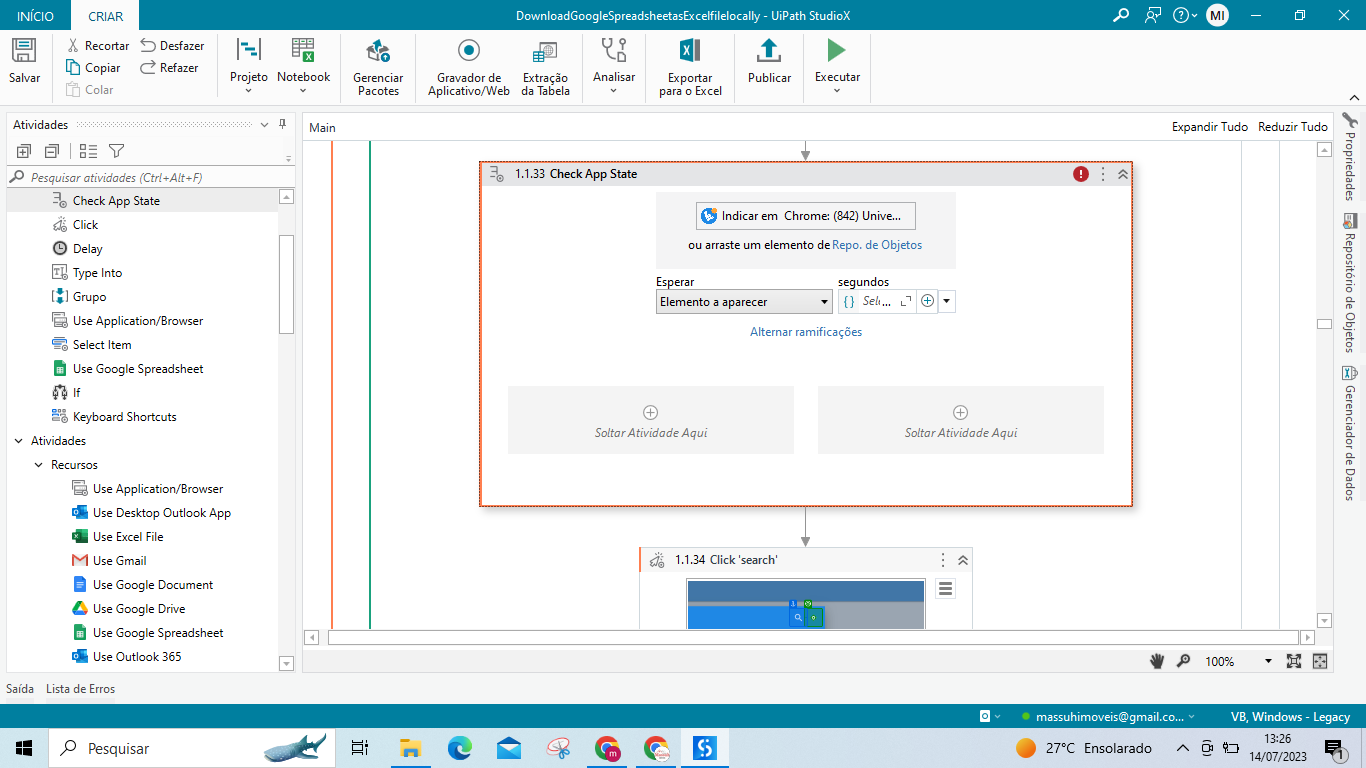Open the Lista de Erros tab

point(80,689)
